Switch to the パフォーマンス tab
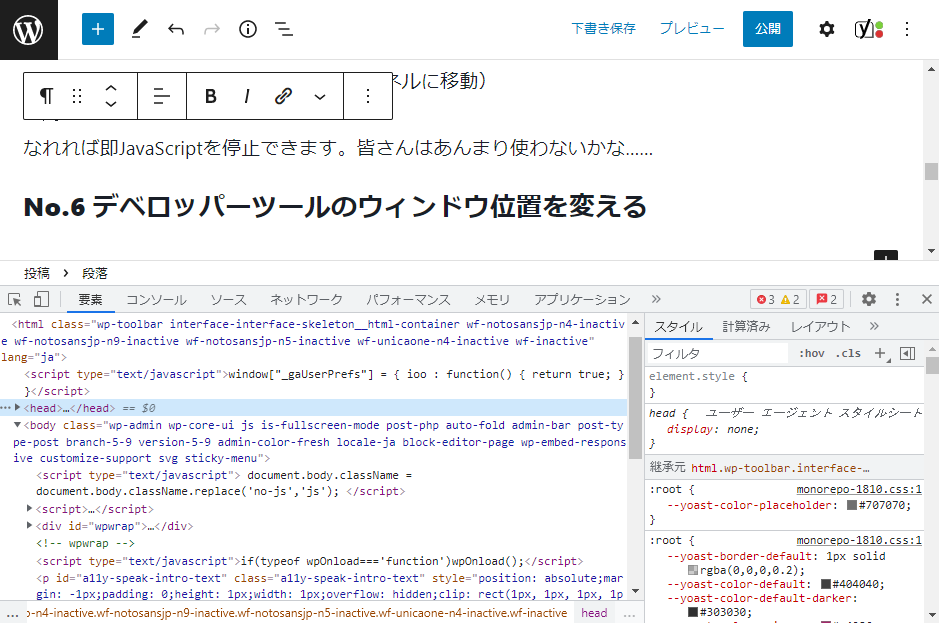 [408, 300]
